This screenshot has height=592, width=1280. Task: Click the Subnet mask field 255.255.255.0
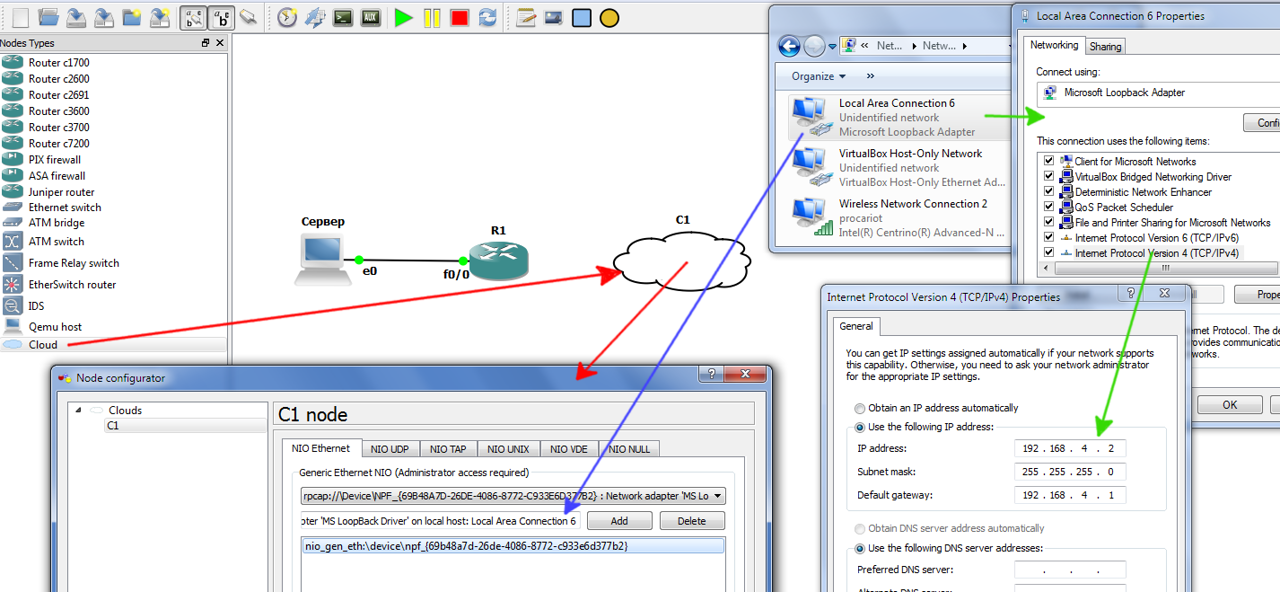point(1070,471)
